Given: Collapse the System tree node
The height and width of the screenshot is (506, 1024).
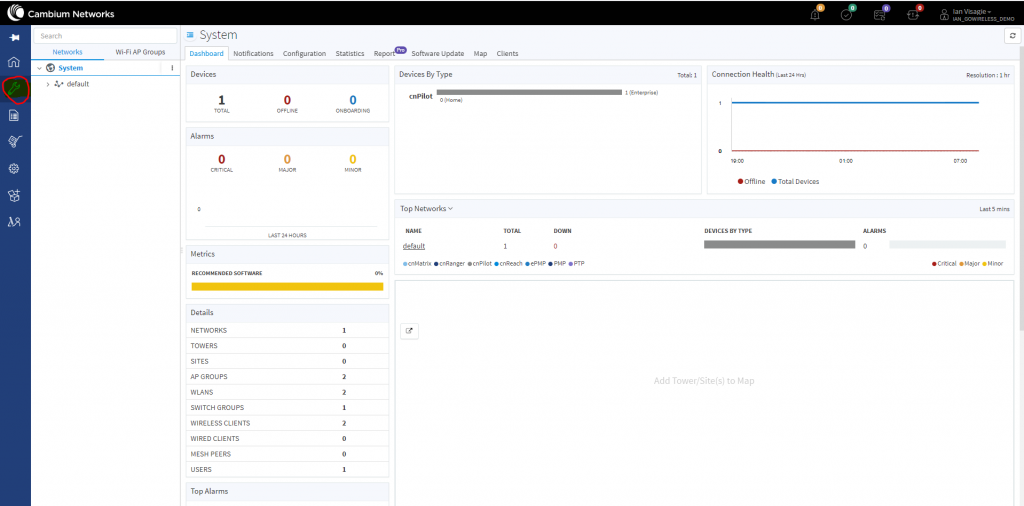Looking at the screenshot, I should [x=39, y=68].
